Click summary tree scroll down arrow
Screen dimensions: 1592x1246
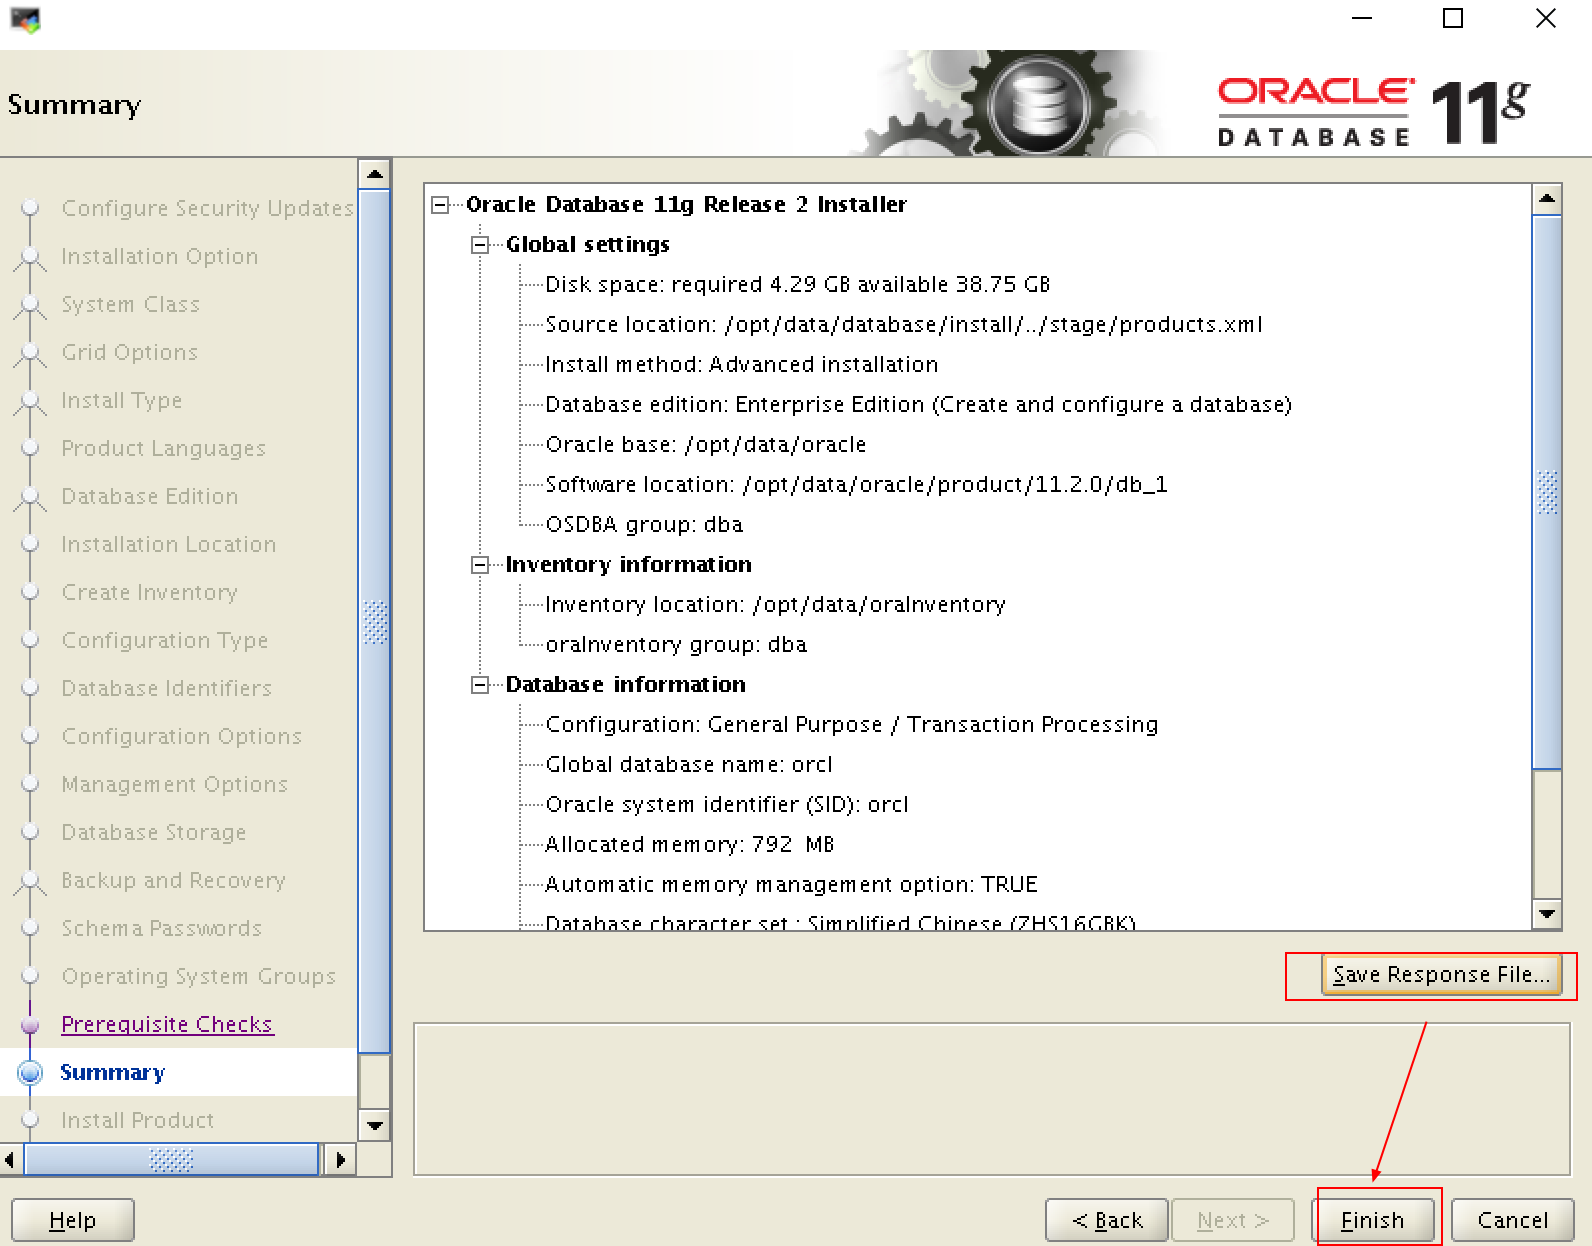[1547, 913]
